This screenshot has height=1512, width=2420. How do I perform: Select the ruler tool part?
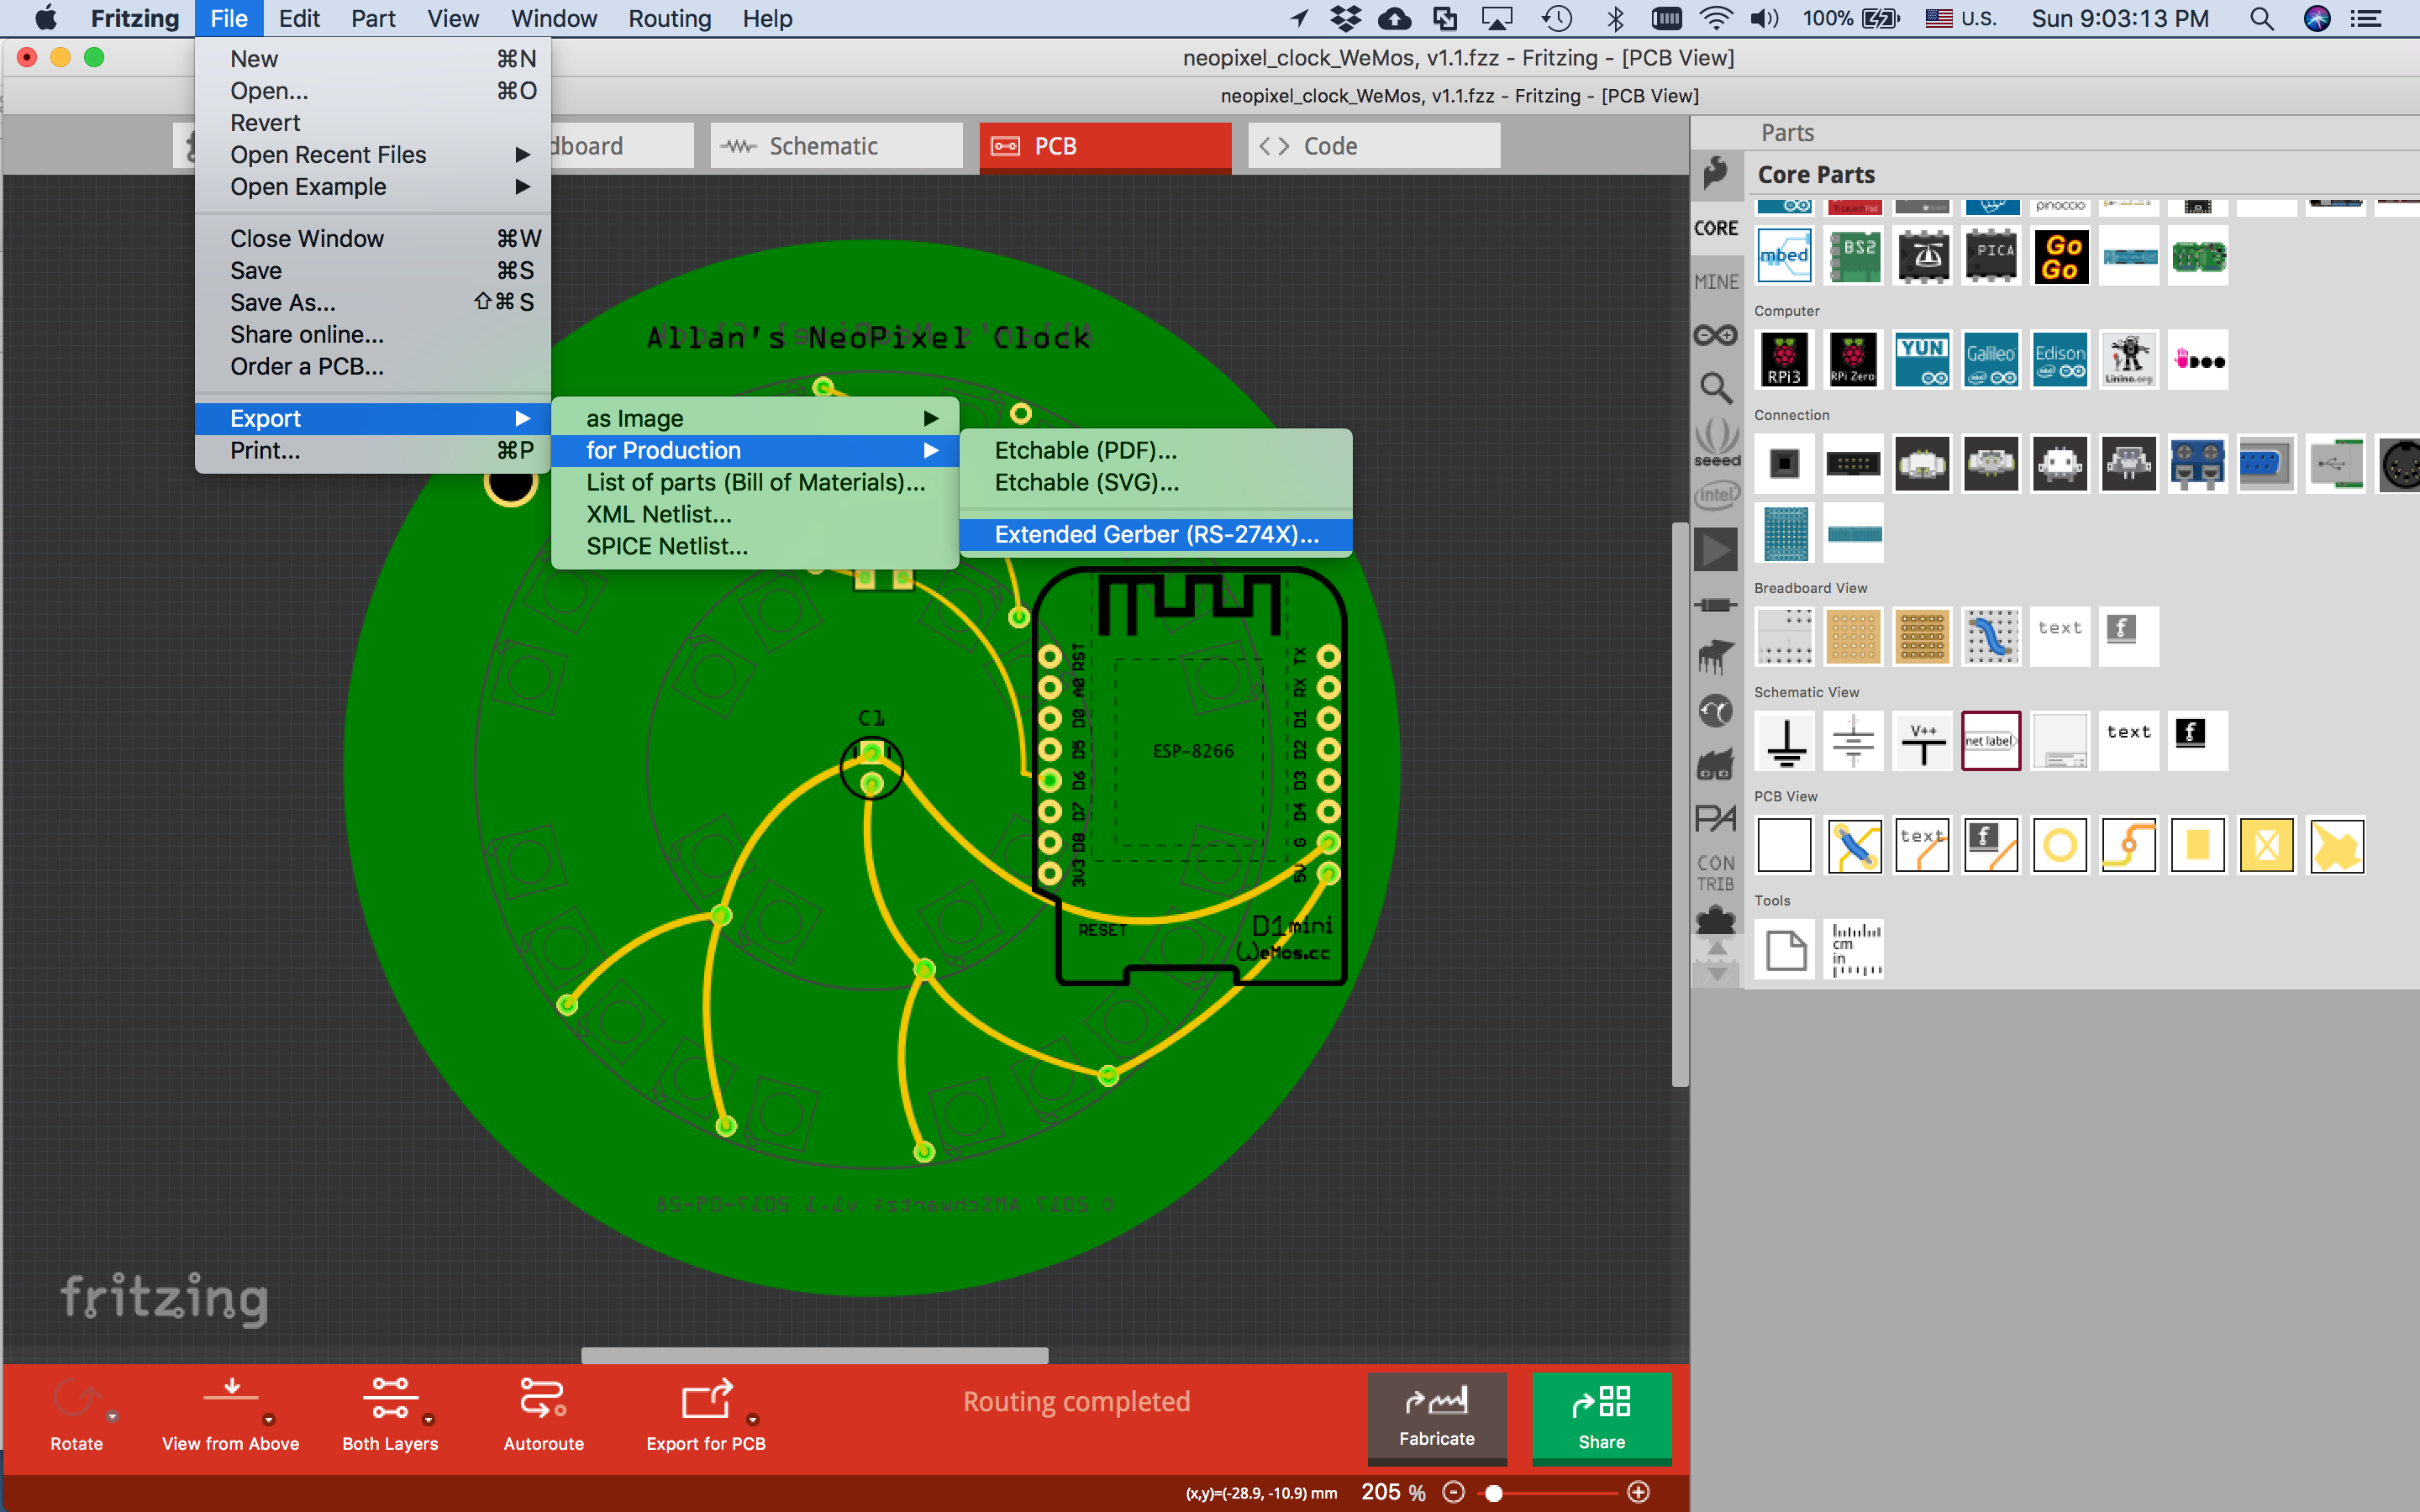(x=1854, y=950)
